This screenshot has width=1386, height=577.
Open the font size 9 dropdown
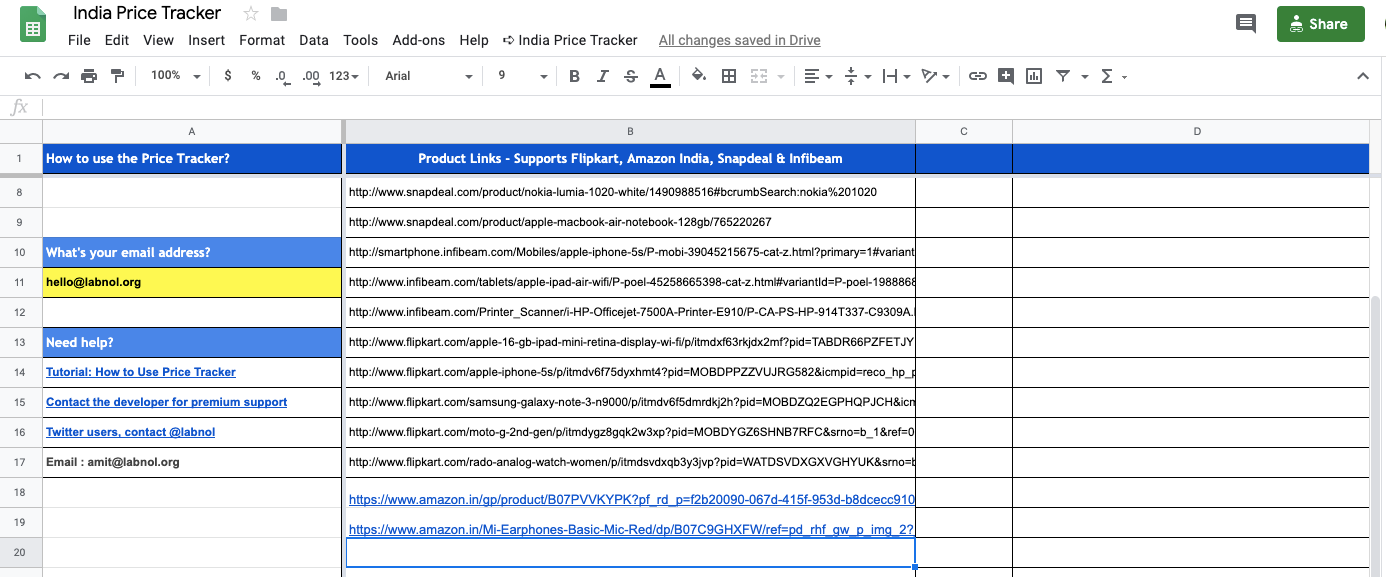pos(523,76)
